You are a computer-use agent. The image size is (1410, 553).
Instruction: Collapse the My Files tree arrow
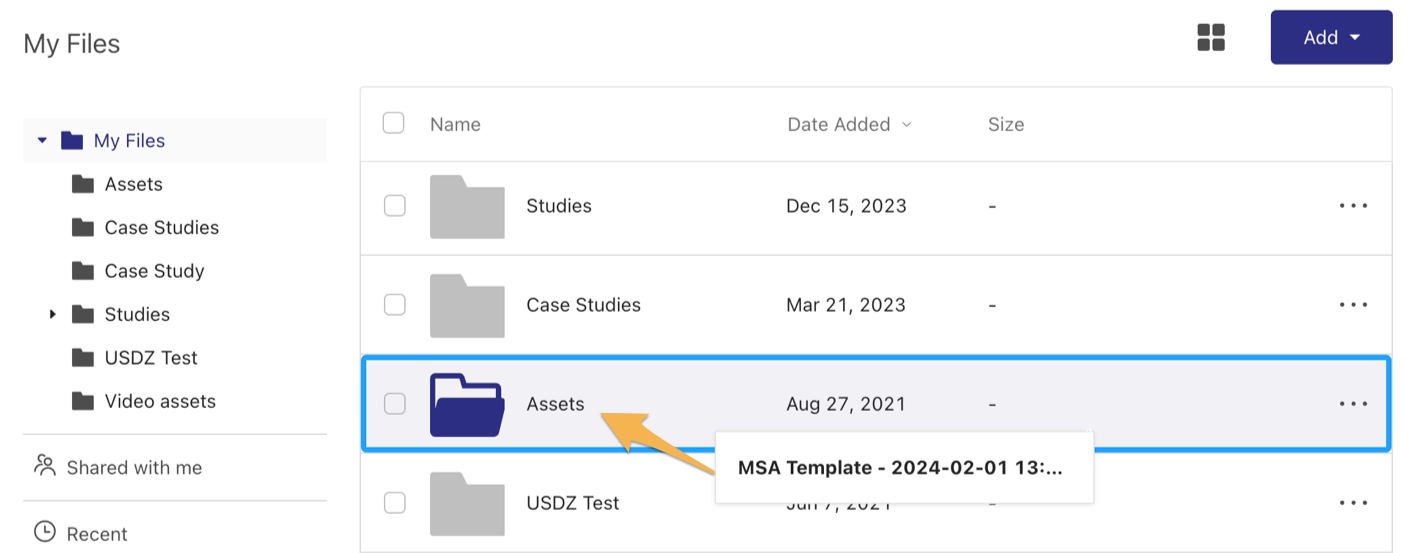(42, 141)
